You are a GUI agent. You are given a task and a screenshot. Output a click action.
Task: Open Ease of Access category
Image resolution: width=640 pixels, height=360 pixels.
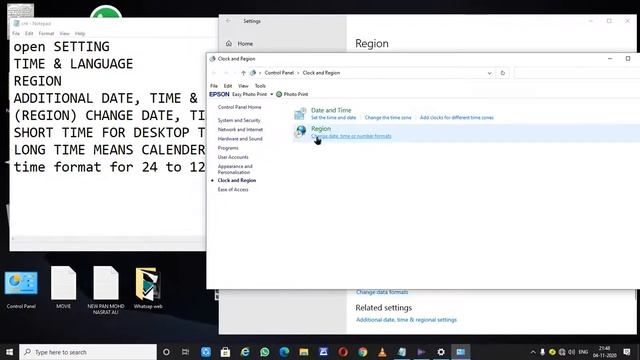(233, 189)
